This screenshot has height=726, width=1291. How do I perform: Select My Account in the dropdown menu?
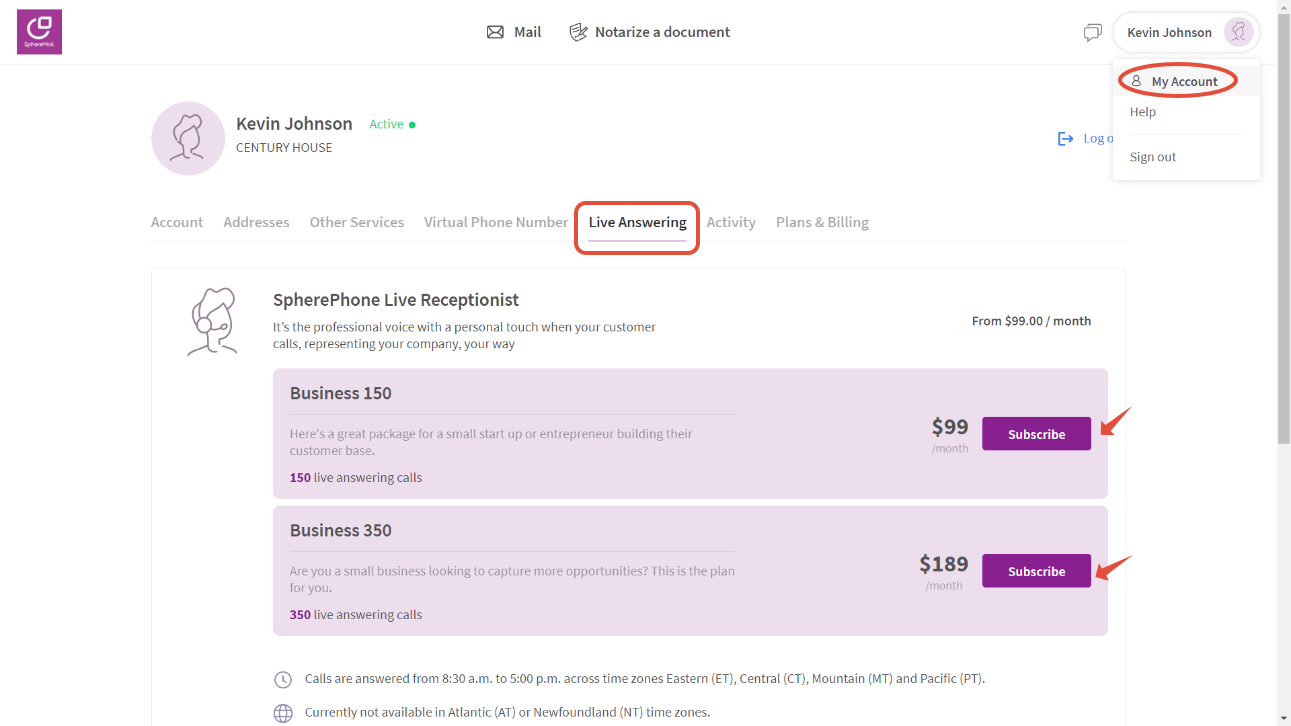[1185, 81]
